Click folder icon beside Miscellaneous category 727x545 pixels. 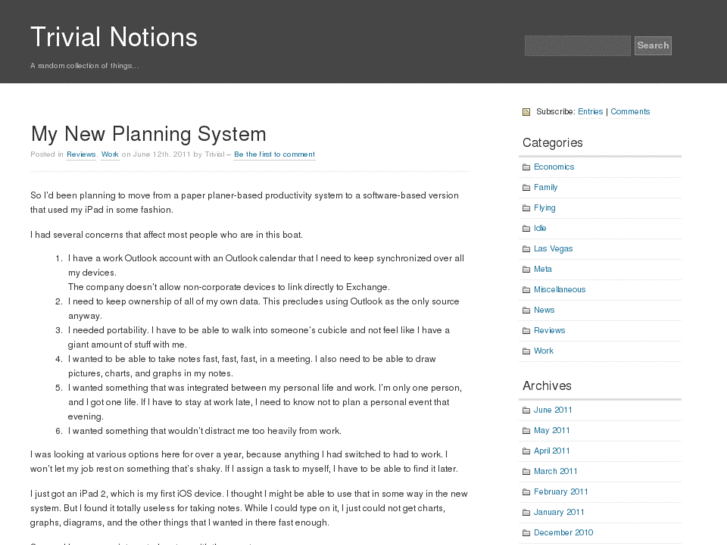(x=526, y=290)
